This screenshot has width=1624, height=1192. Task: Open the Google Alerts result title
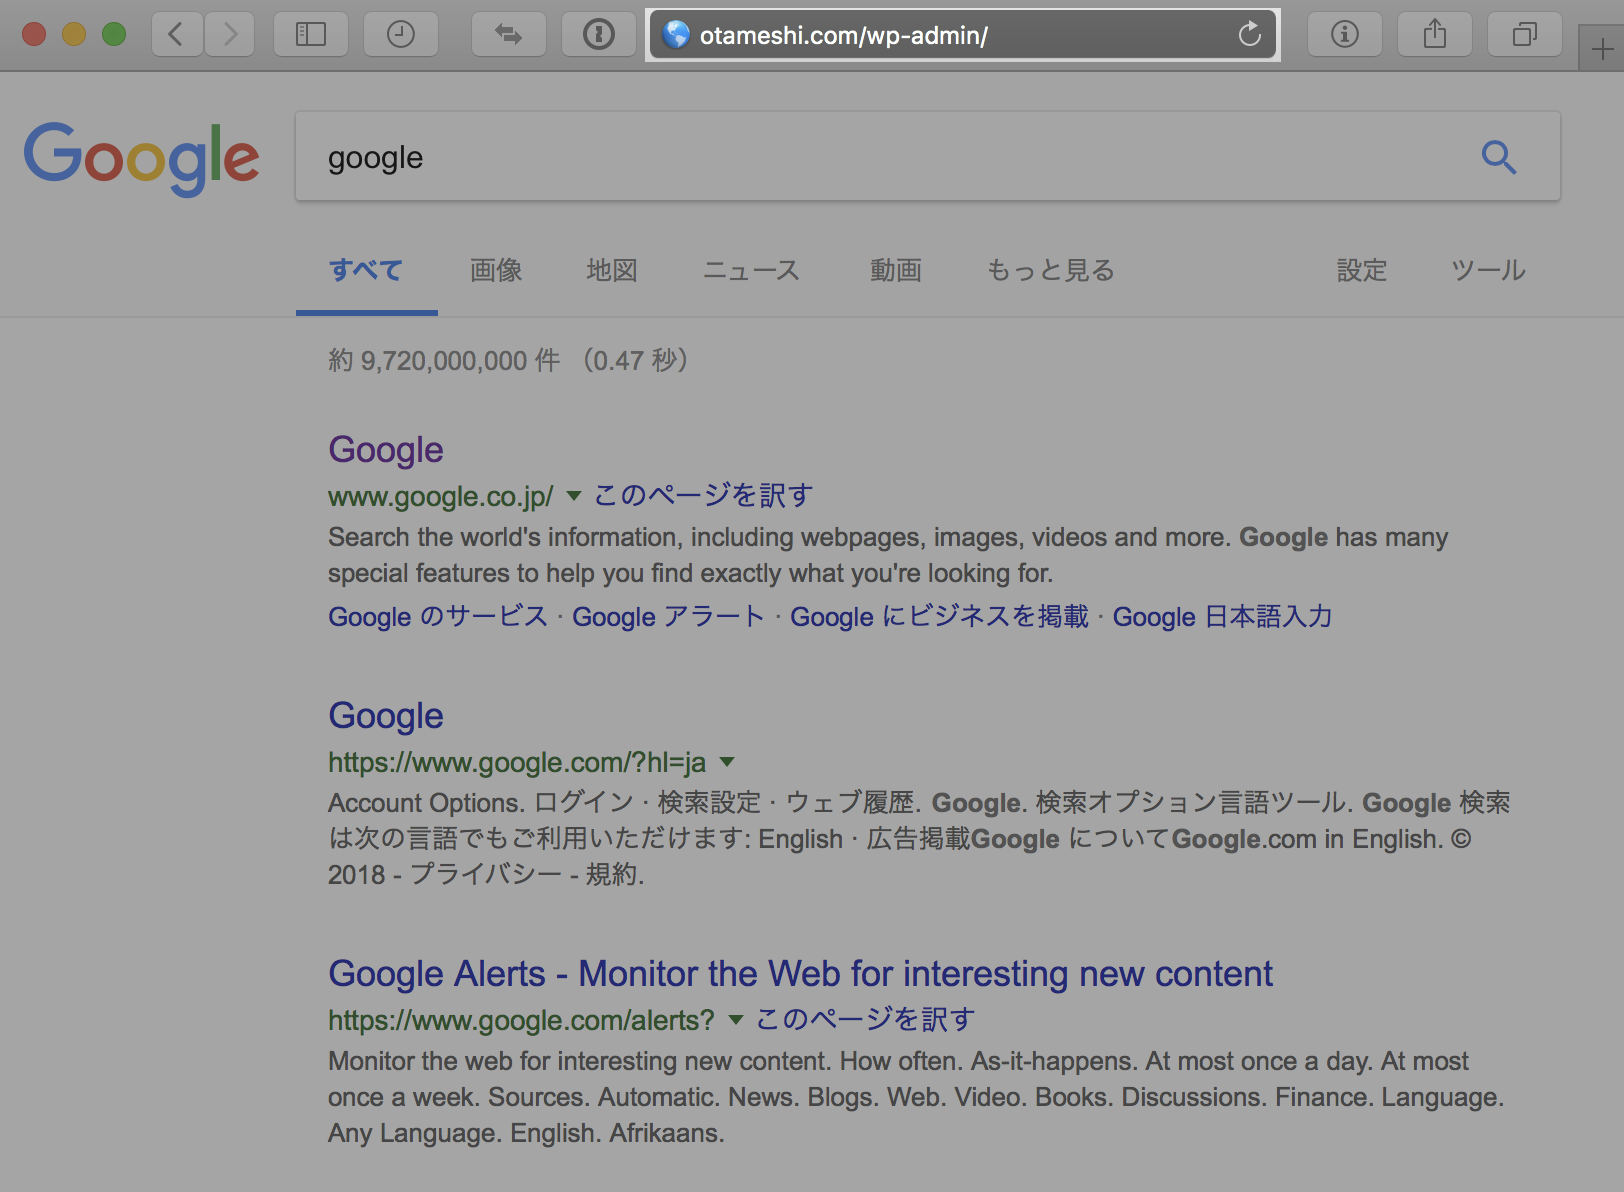(x=800, y=973)
